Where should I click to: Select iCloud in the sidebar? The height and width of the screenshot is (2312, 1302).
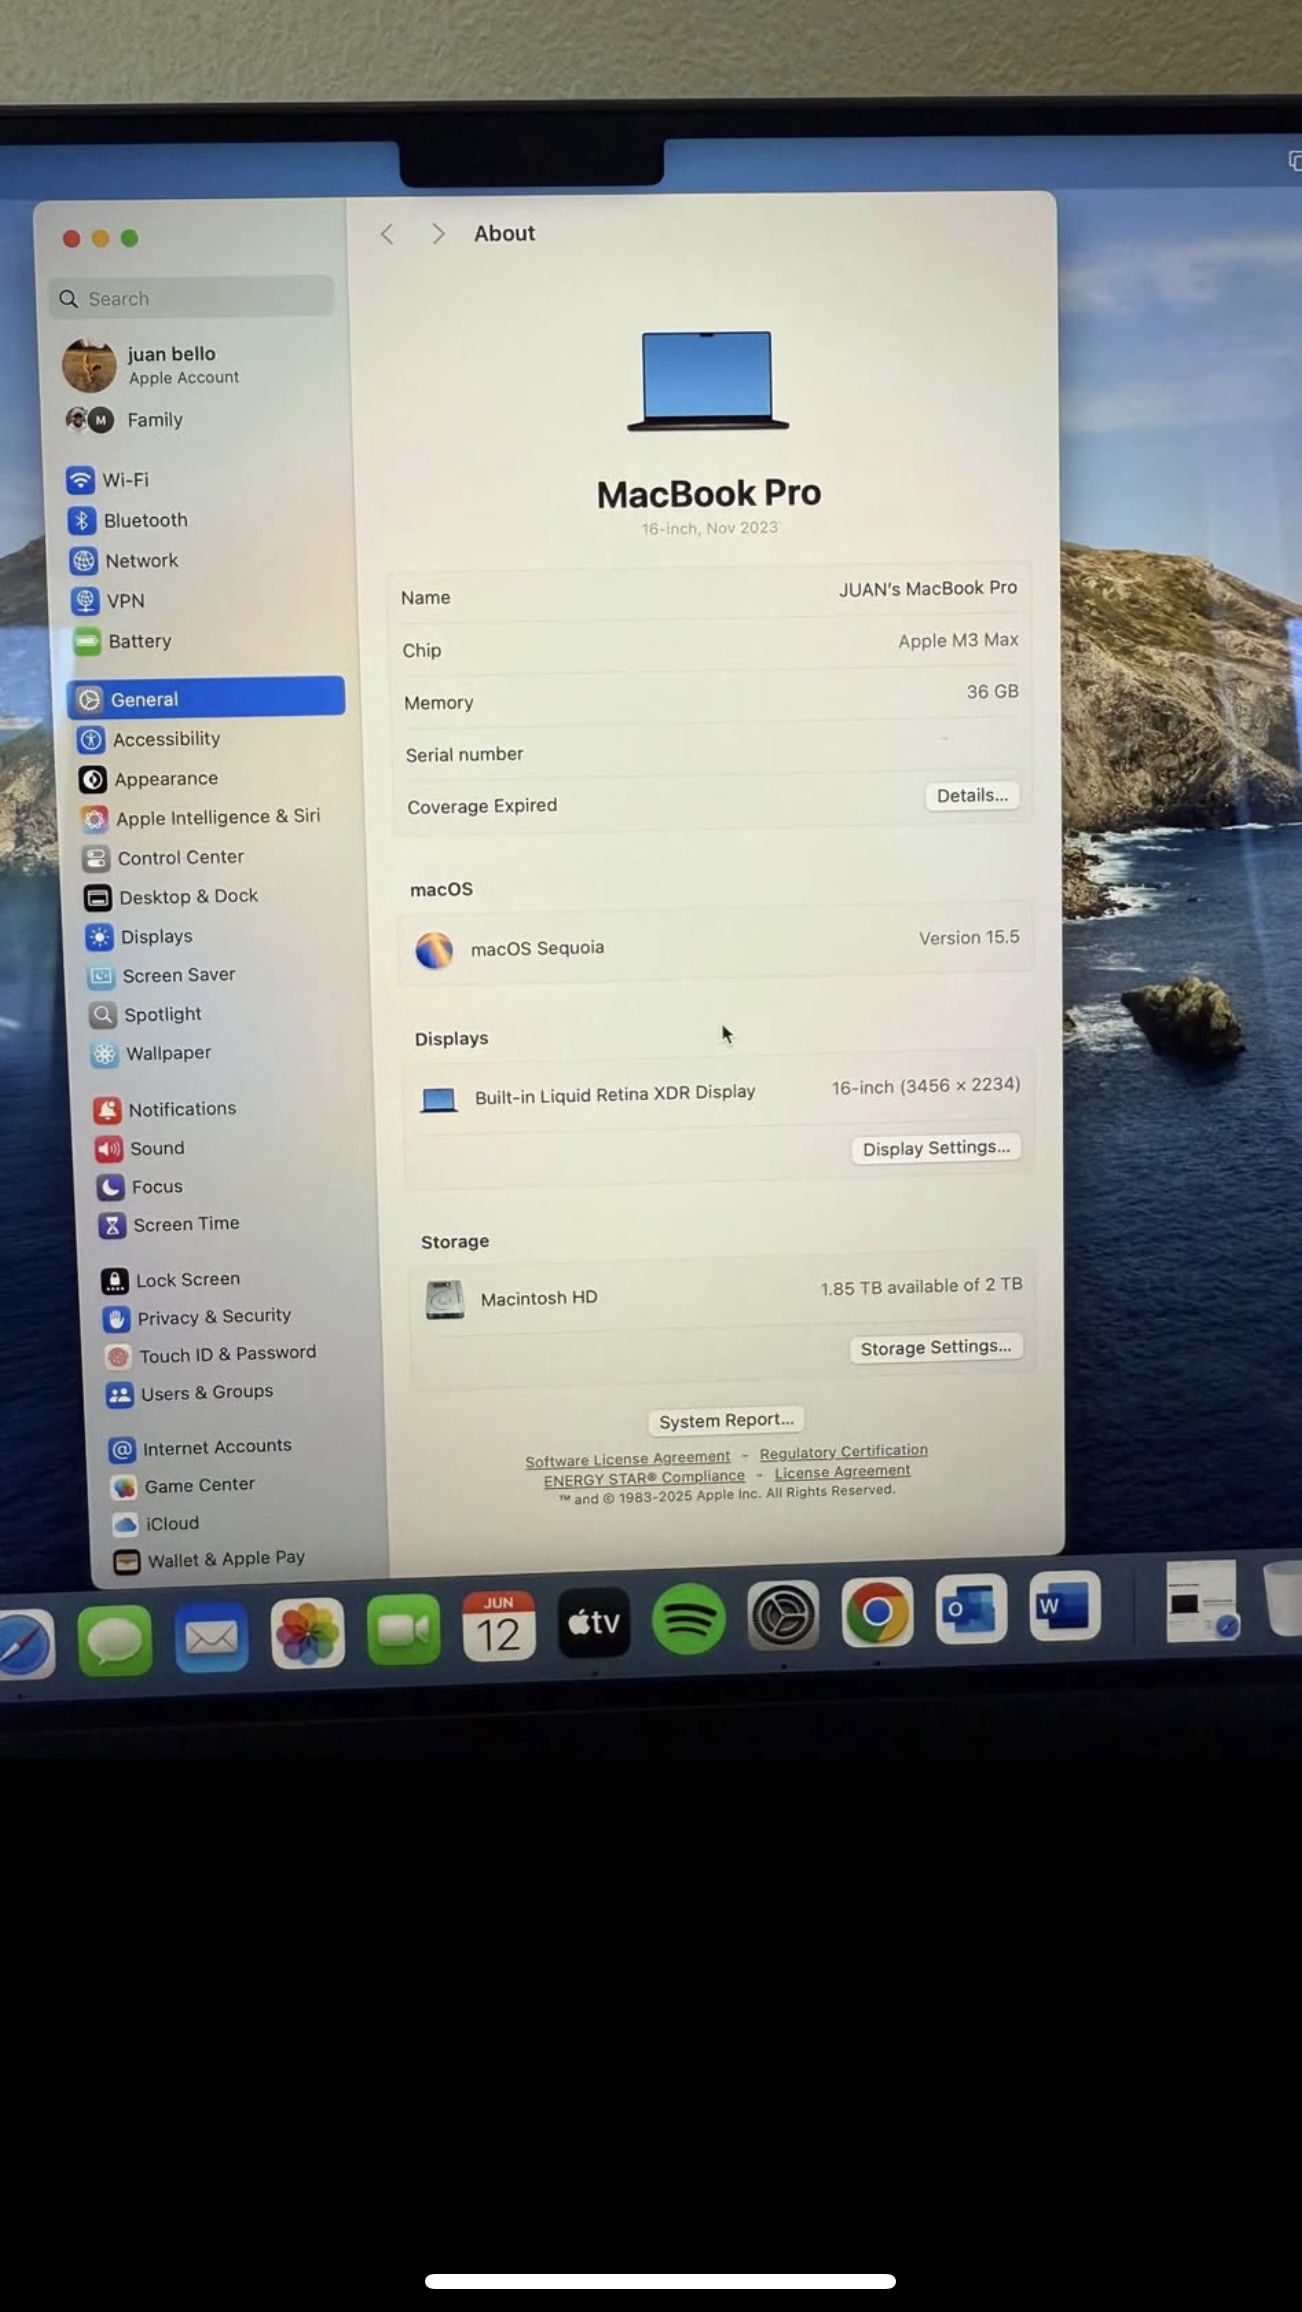coord(157,1524)
